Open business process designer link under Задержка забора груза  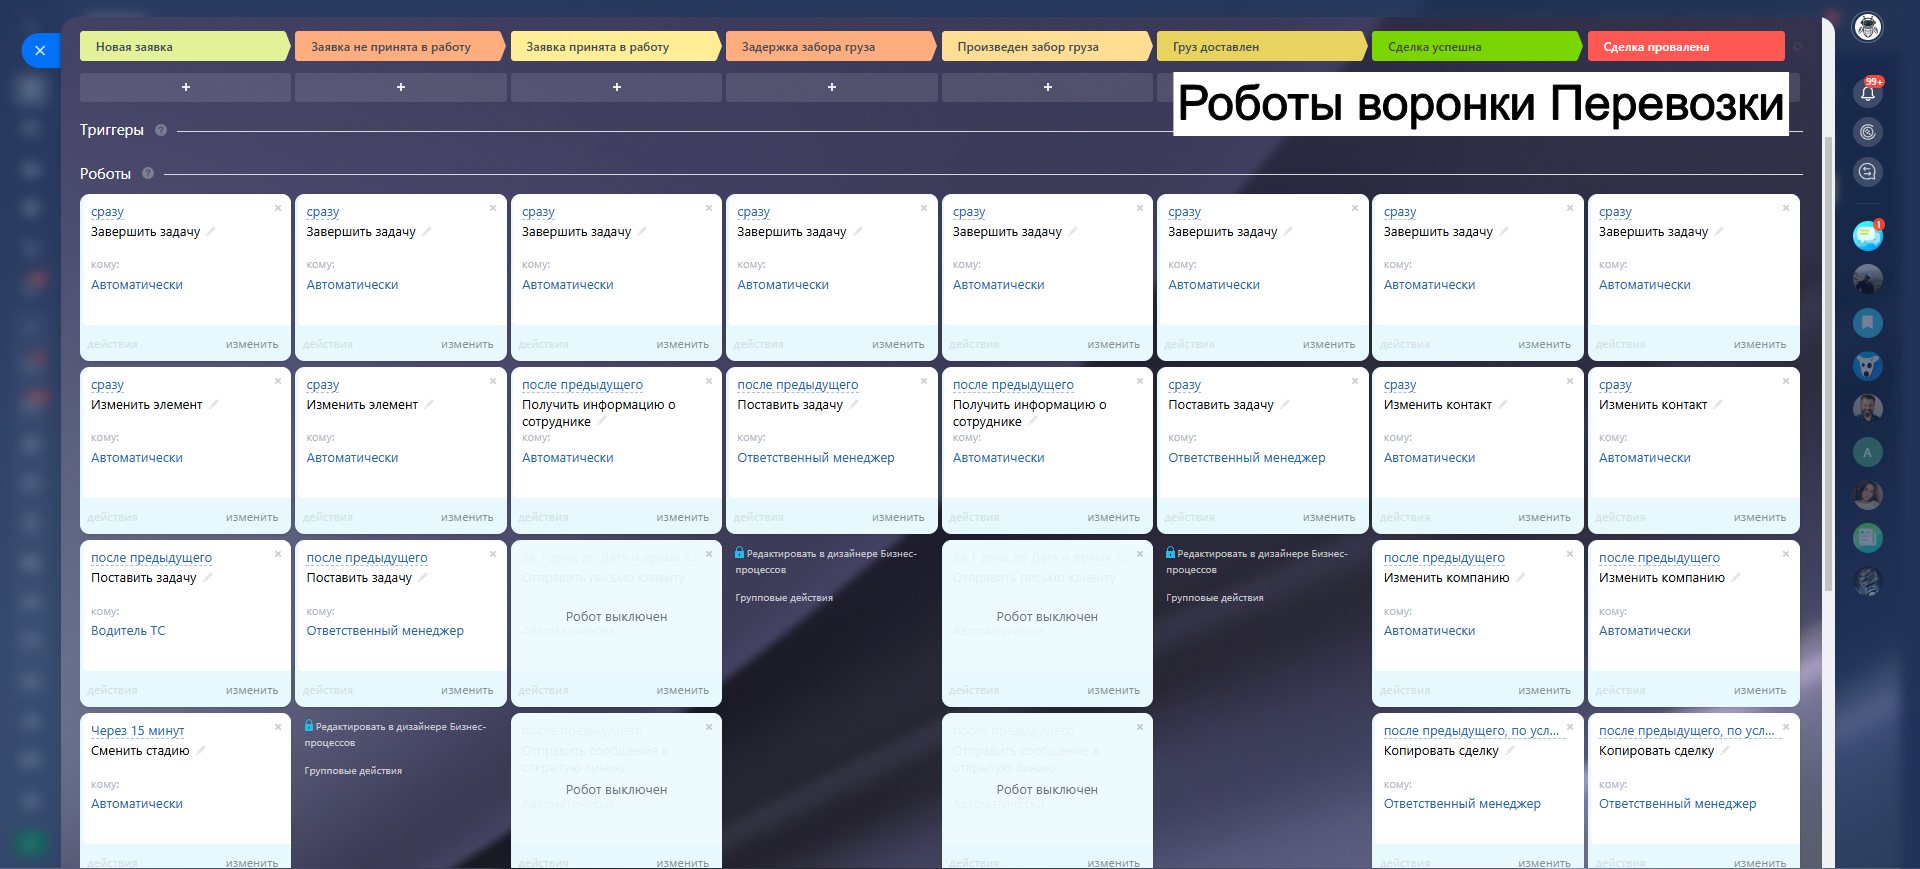pyautogui.click(x=826, y=561)
